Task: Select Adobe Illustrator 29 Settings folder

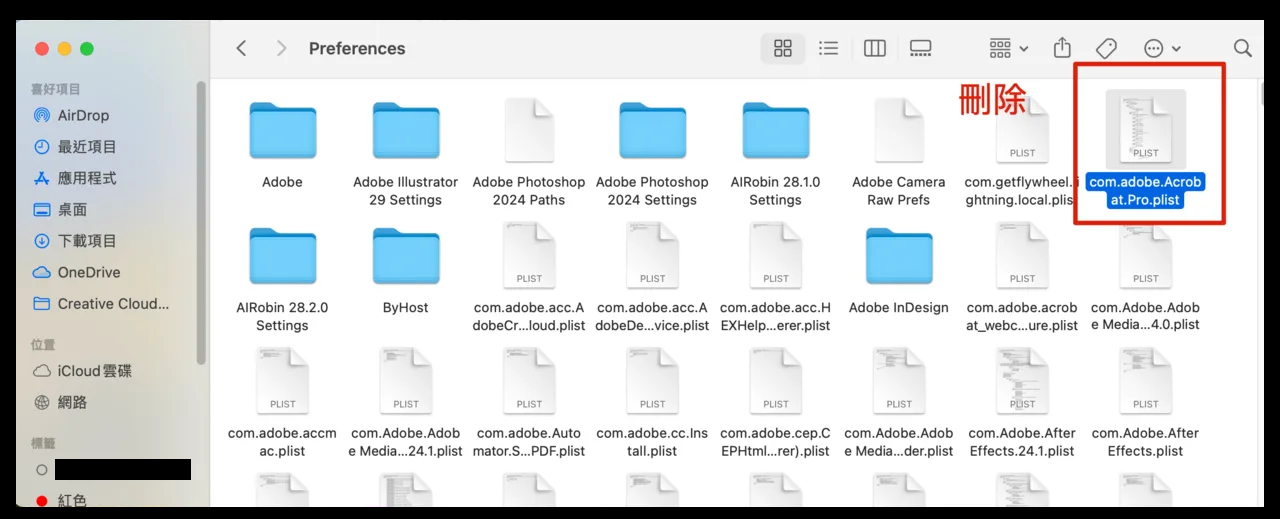Action: pyautogui.click(x=405, y=132)
